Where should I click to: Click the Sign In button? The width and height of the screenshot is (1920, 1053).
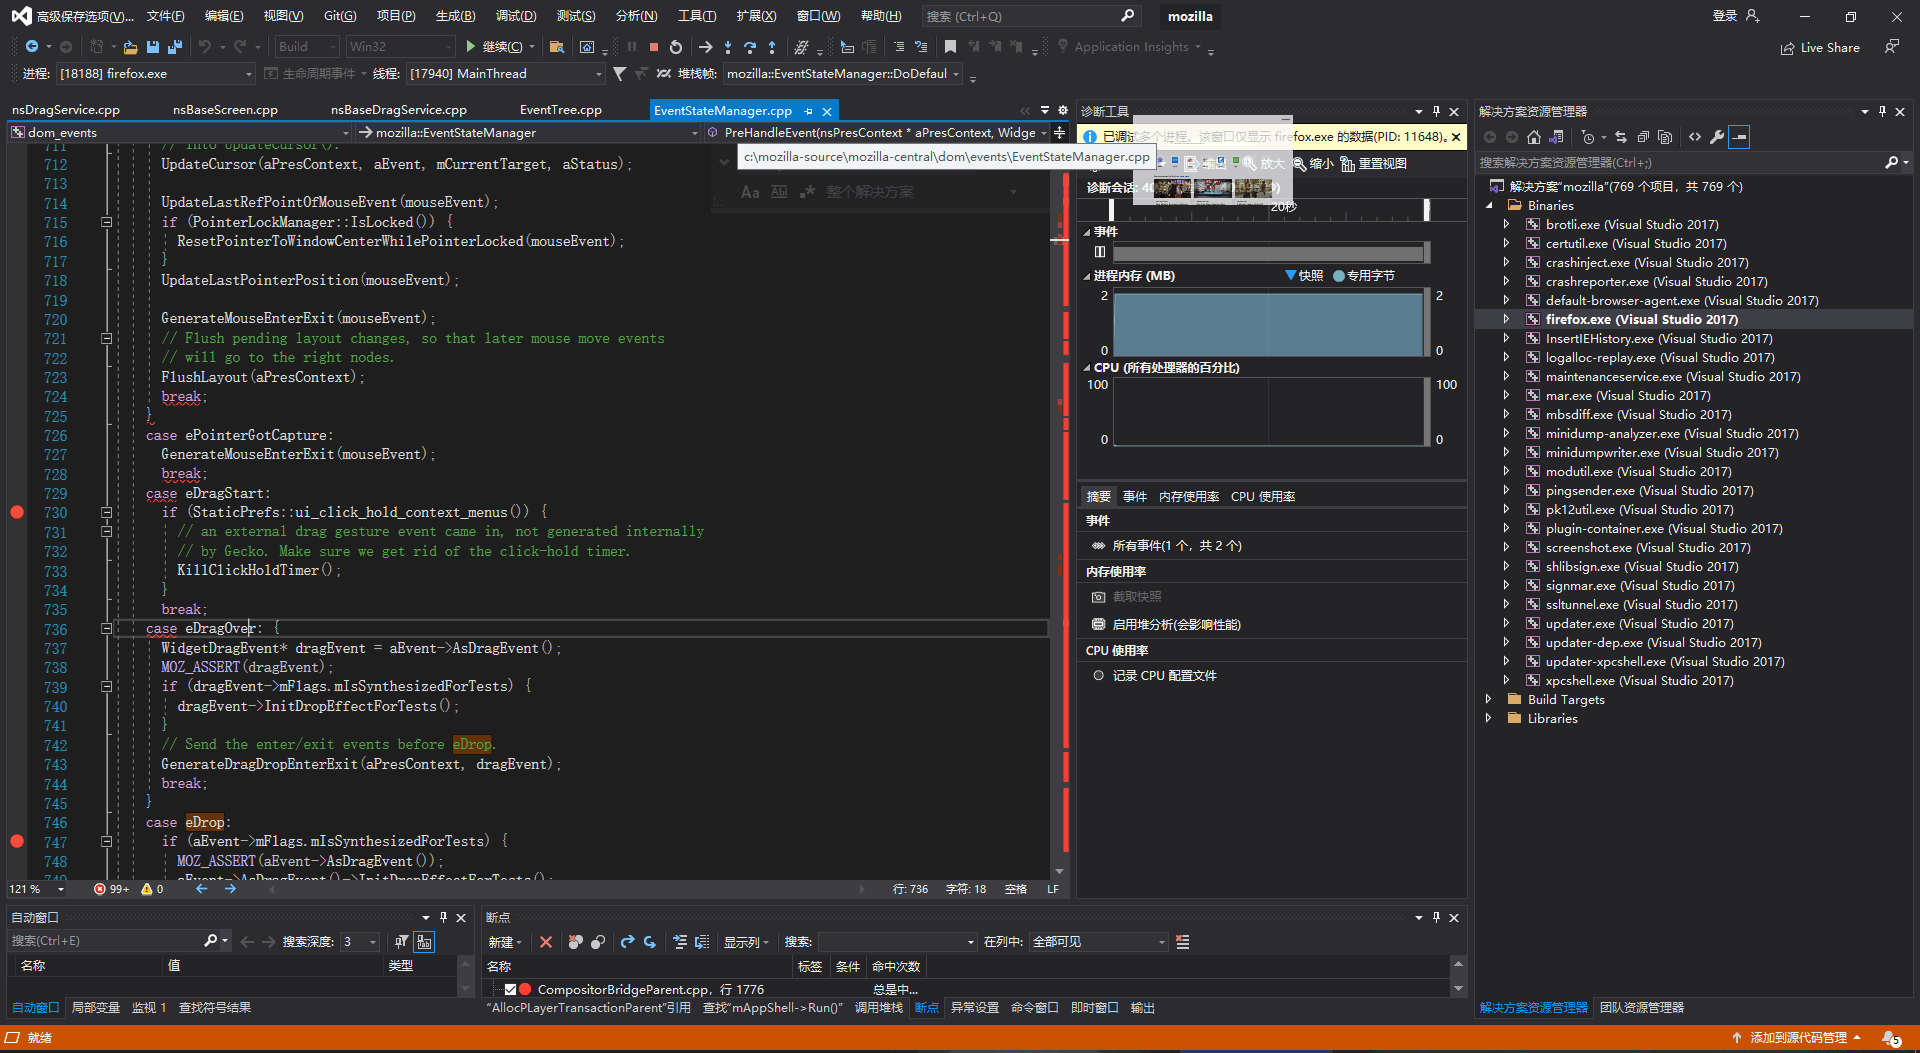[x=1735, y=16]
